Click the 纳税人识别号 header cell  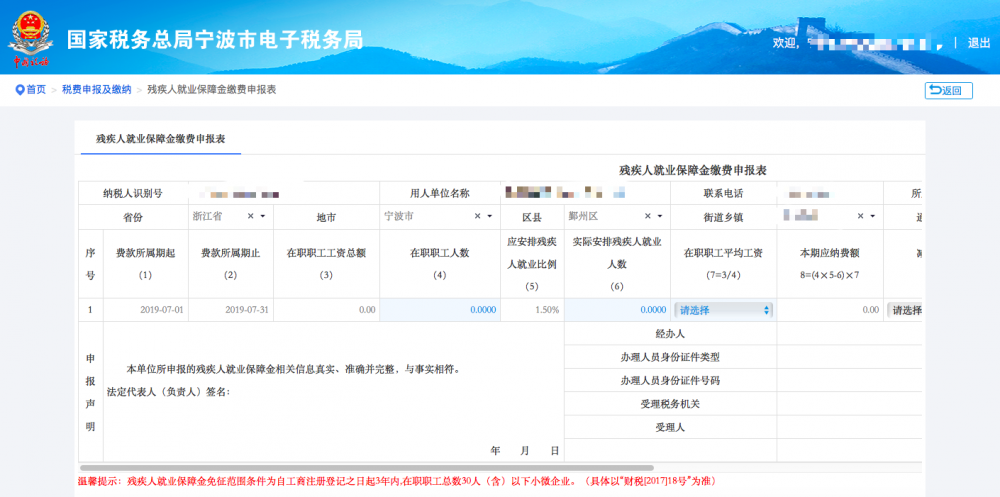point(133,193)
